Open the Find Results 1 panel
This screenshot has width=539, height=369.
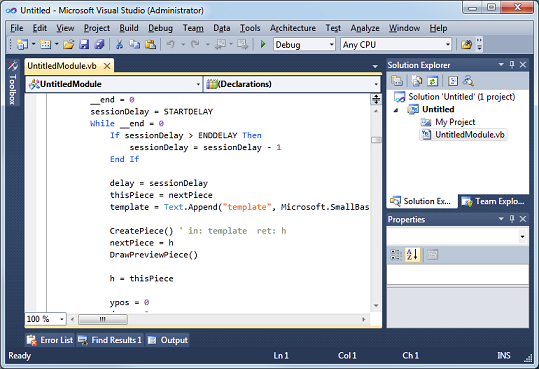110,340
